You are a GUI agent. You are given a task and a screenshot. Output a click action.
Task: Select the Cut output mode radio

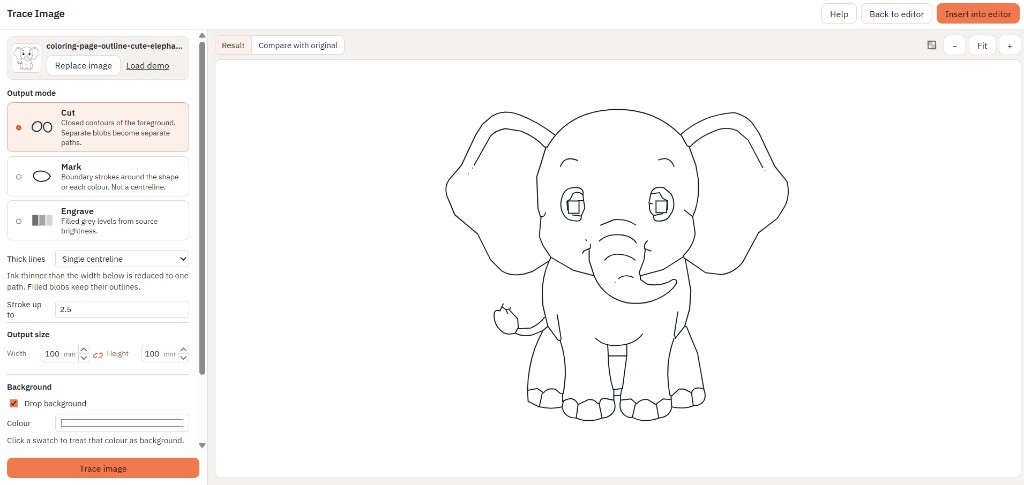18,127
